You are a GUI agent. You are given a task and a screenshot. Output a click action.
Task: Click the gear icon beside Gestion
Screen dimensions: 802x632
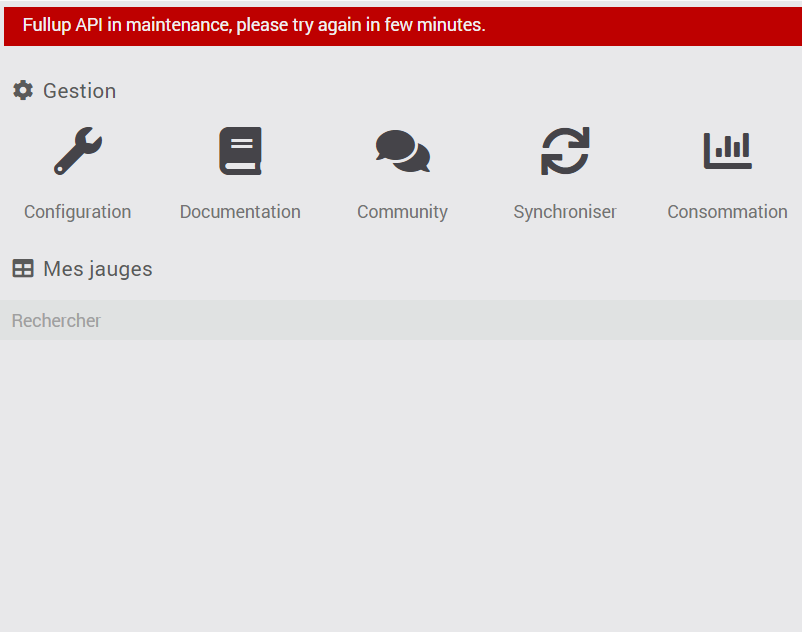(23, 91)
